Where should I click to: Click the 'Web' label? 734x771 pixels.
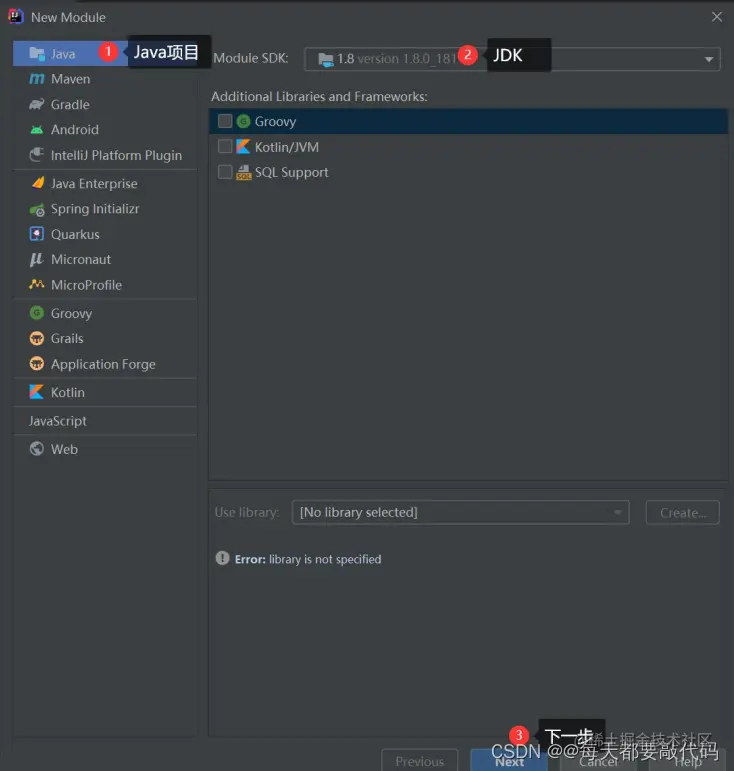point(64,449)
